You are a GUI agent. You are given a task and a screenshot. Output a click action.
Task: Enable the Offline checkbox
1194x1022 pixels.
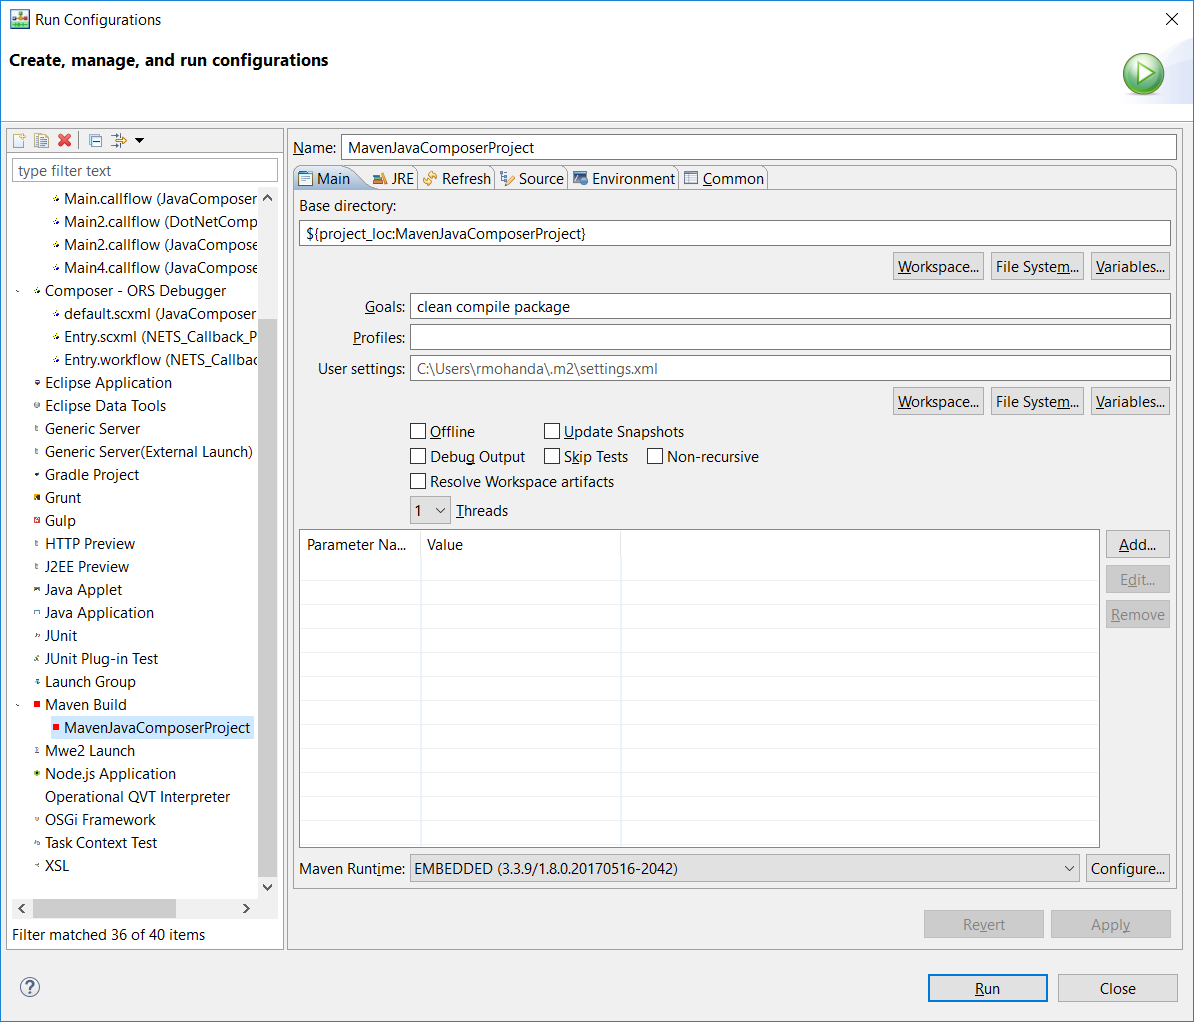tap(417, 431)
